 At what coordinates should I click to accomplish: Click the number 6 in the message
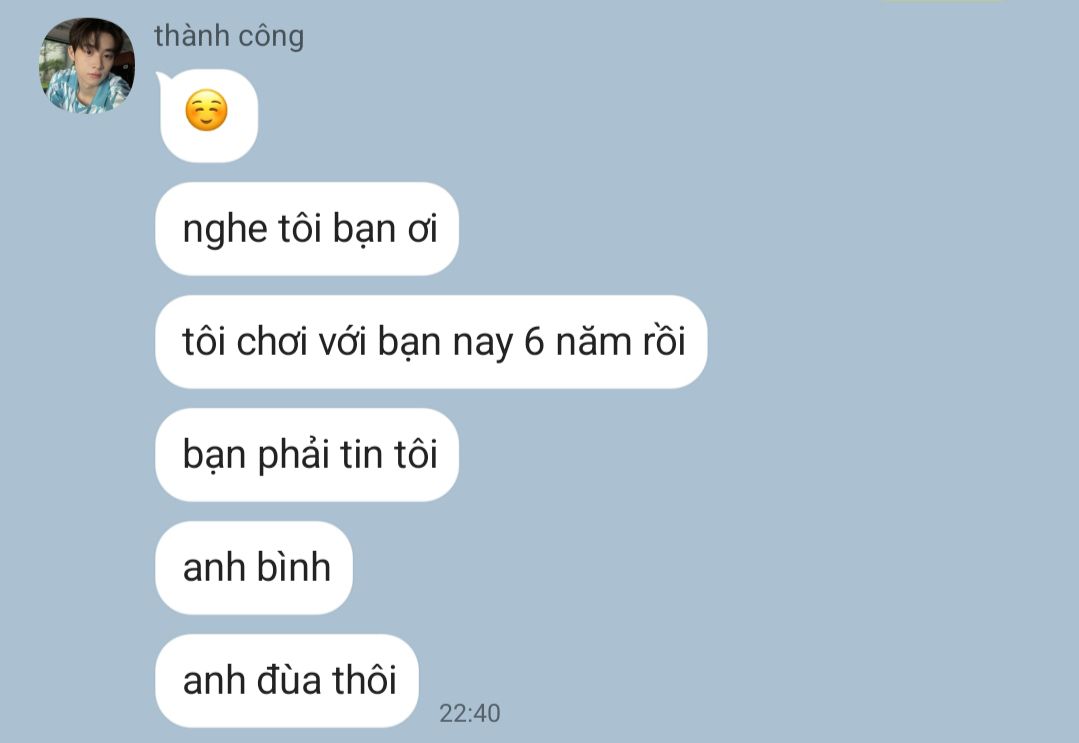[534, 341]
